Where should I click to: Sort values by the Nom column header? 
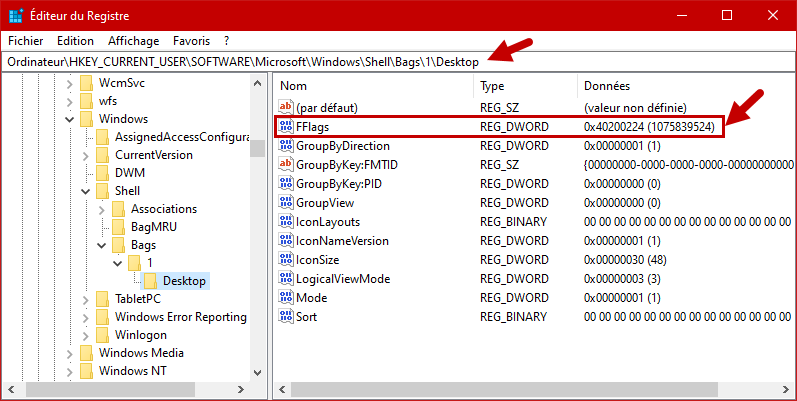coord(374,86)
